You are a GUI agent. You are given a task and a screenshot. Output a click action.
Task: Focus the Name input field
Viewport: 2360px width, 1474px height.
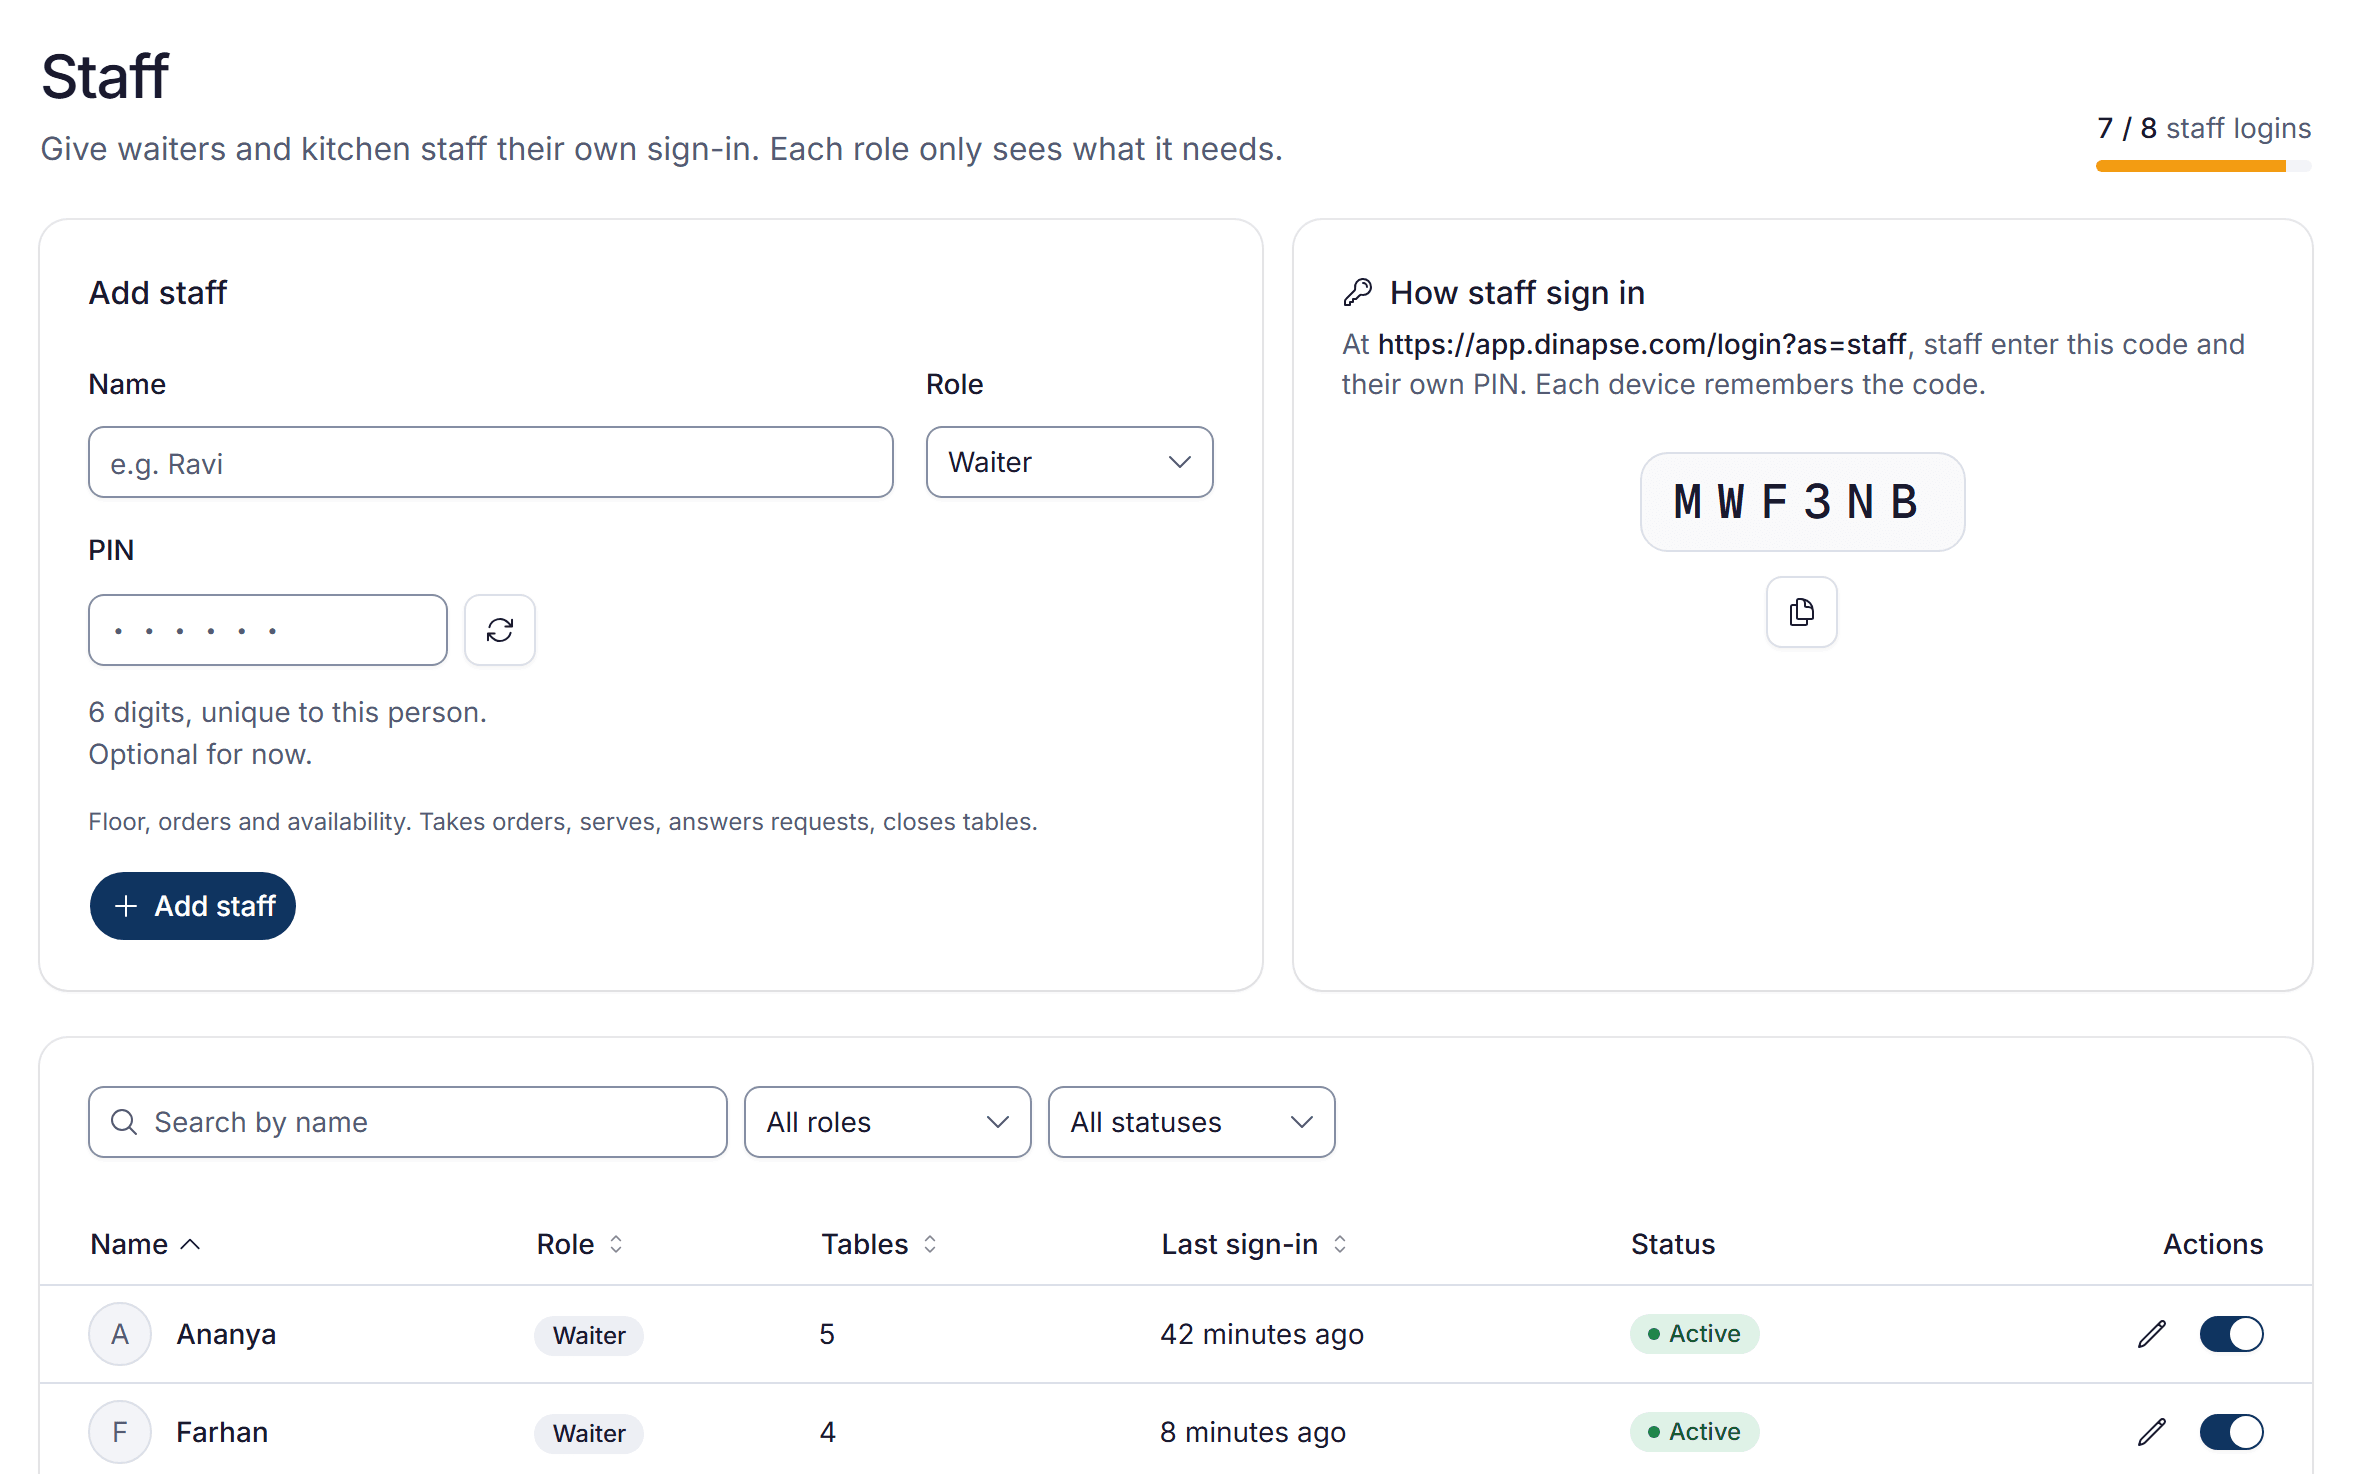tap(491, 462)
